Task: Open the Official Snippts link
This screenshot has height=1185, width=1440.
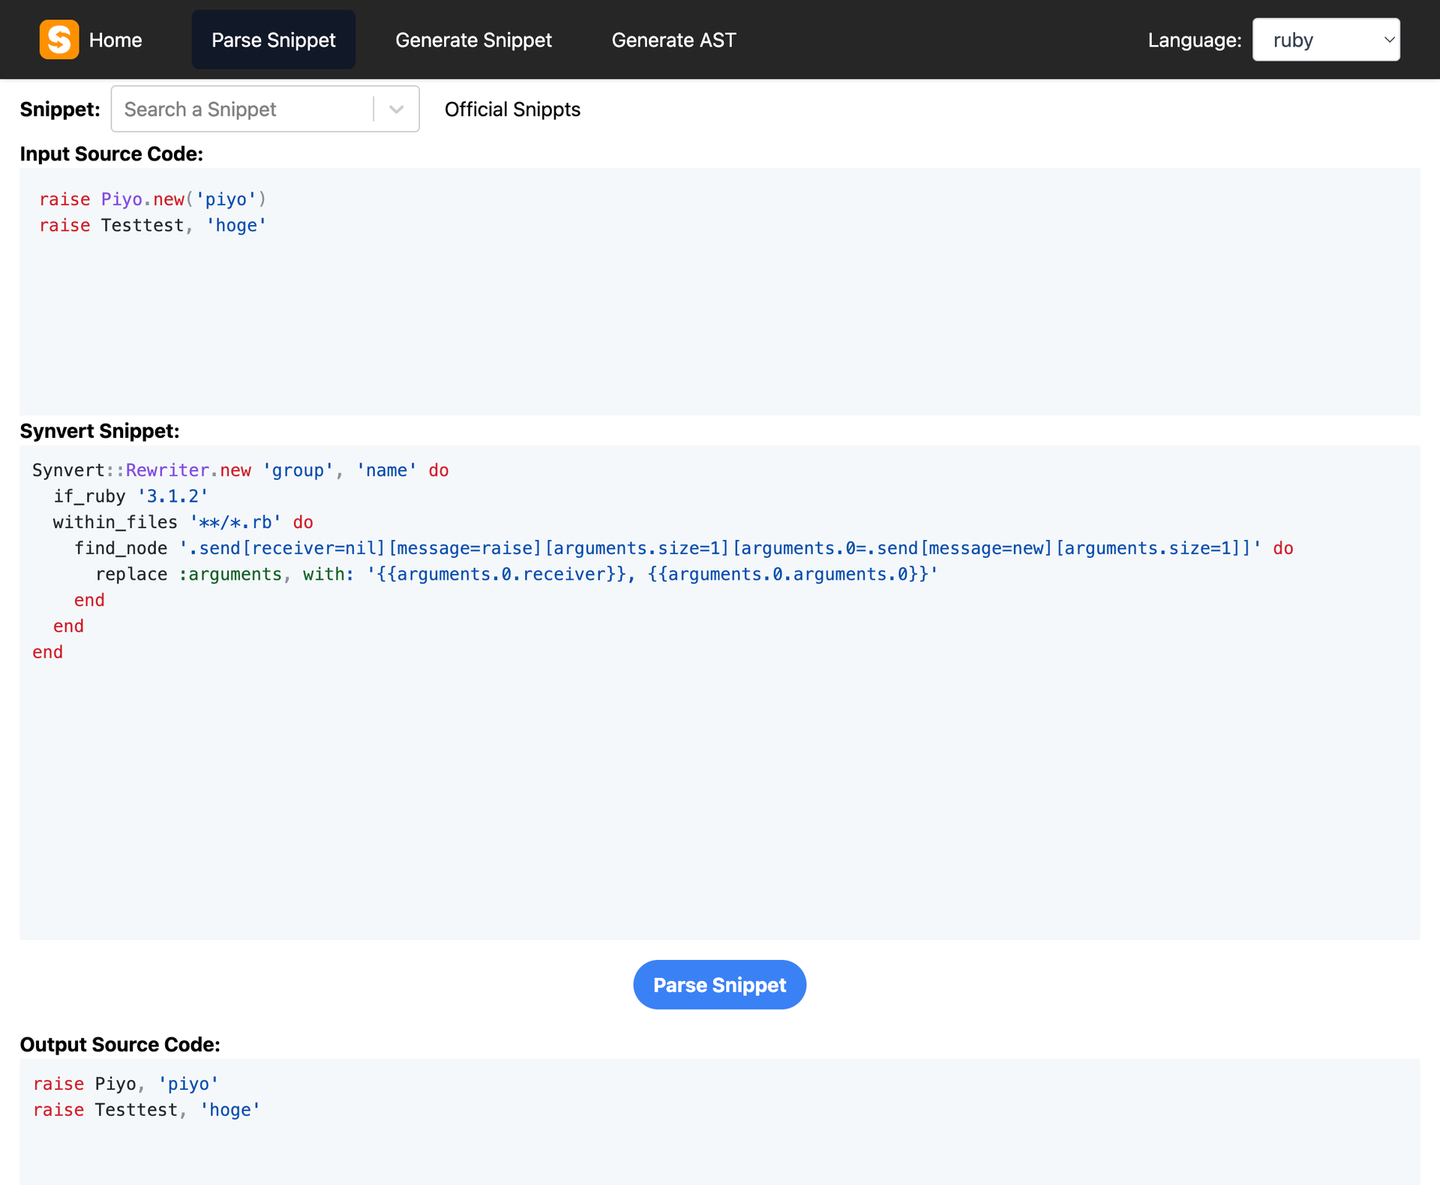Action: tap(512, 109)
